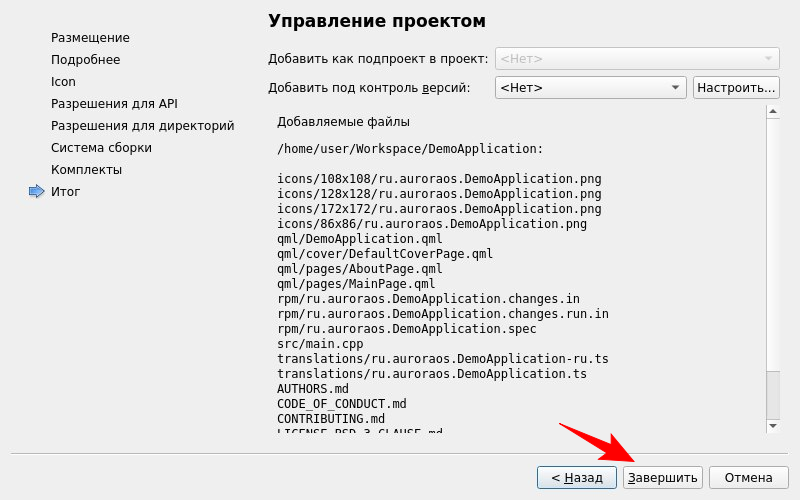Click the Управление проектом title

pos(377,21)
